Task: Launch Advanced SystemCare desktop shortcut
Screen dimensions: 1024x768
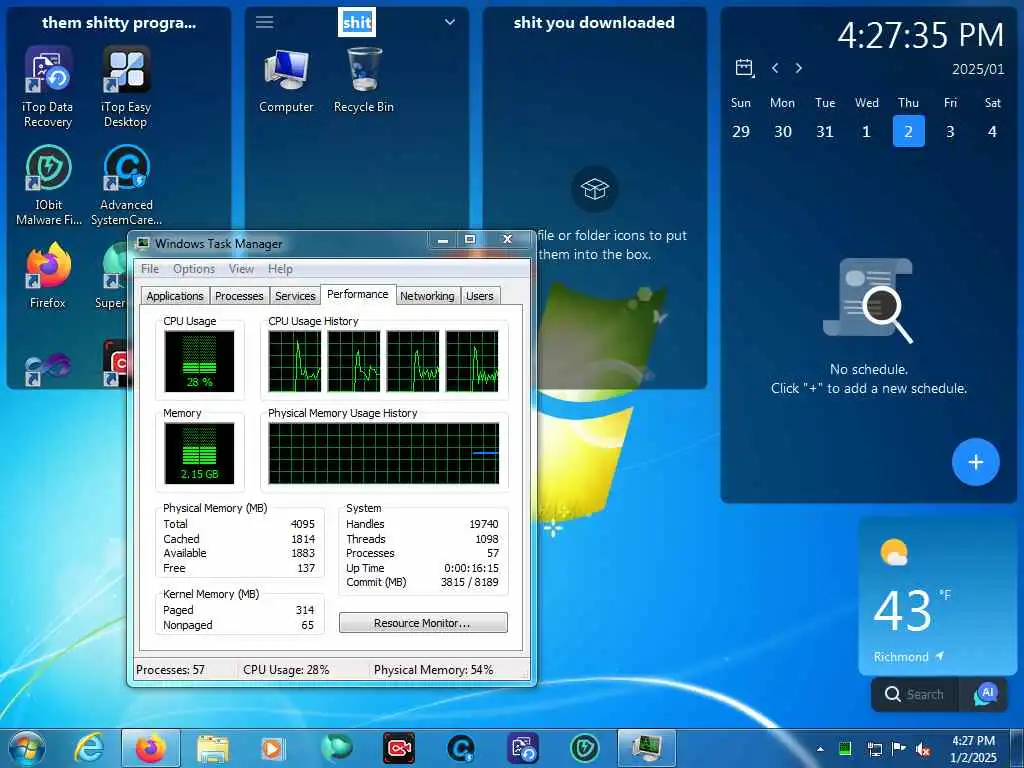Action: [126, 185]
